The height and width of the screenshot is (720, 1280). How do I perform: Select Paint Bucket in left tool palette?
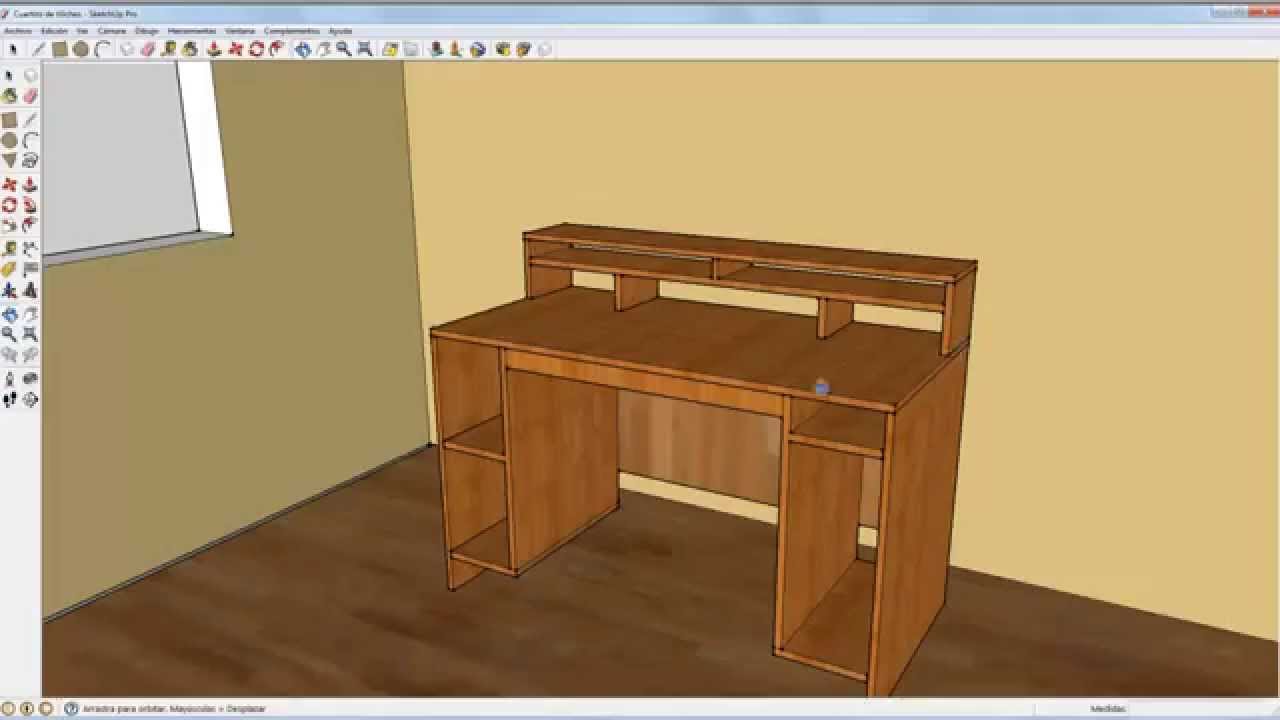(9, 96)
